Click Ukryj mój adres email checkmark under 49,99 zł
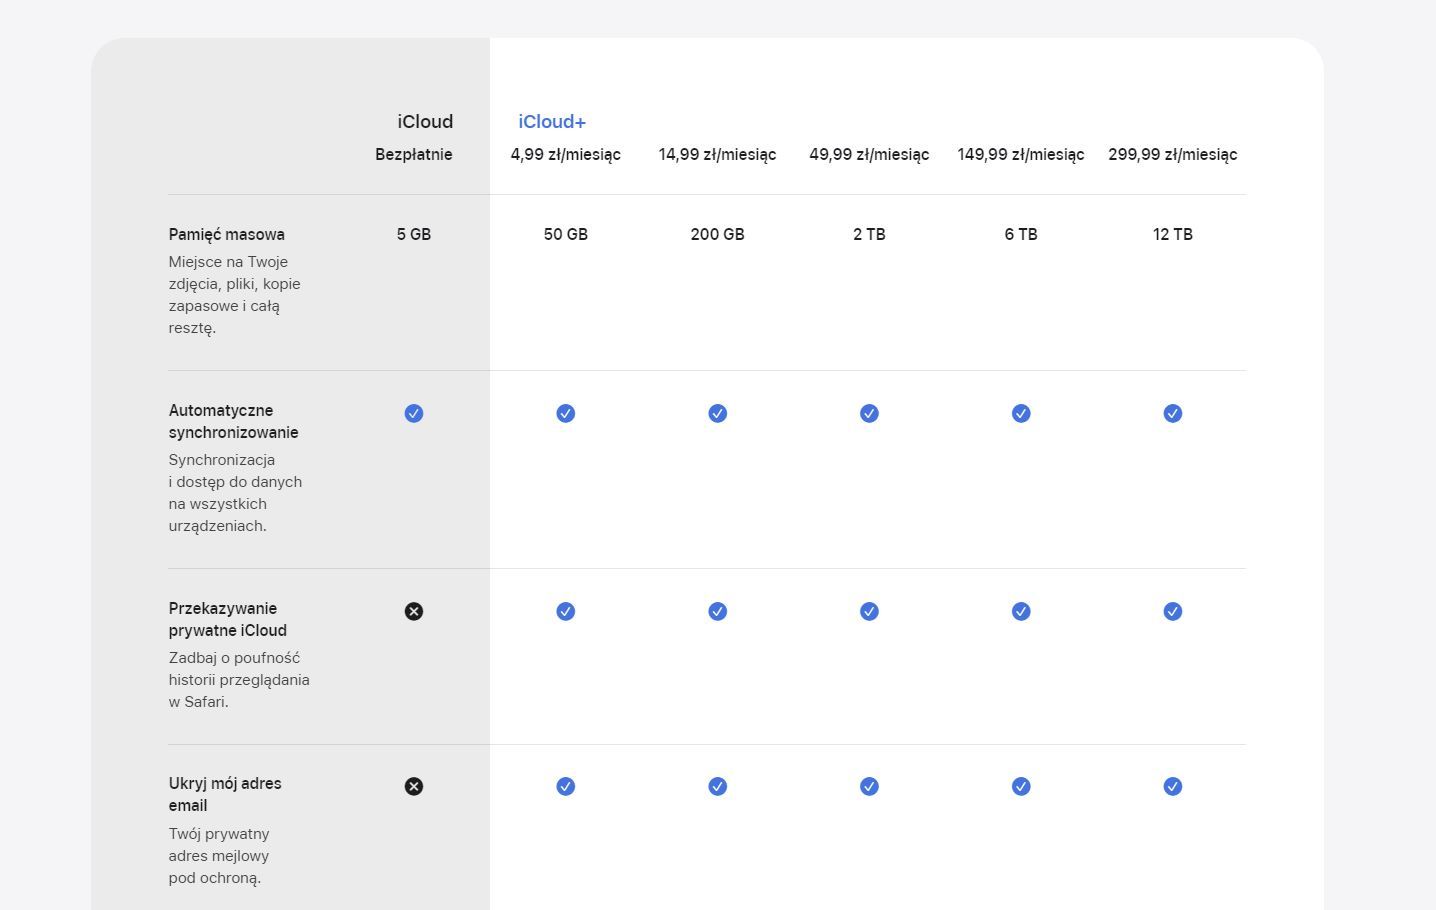The height and width of the screenshot is (910, 1436). pos(870,786)
